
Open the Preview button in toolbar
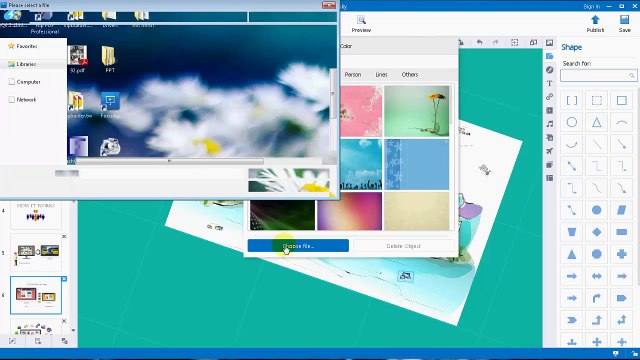click(361, 24)
